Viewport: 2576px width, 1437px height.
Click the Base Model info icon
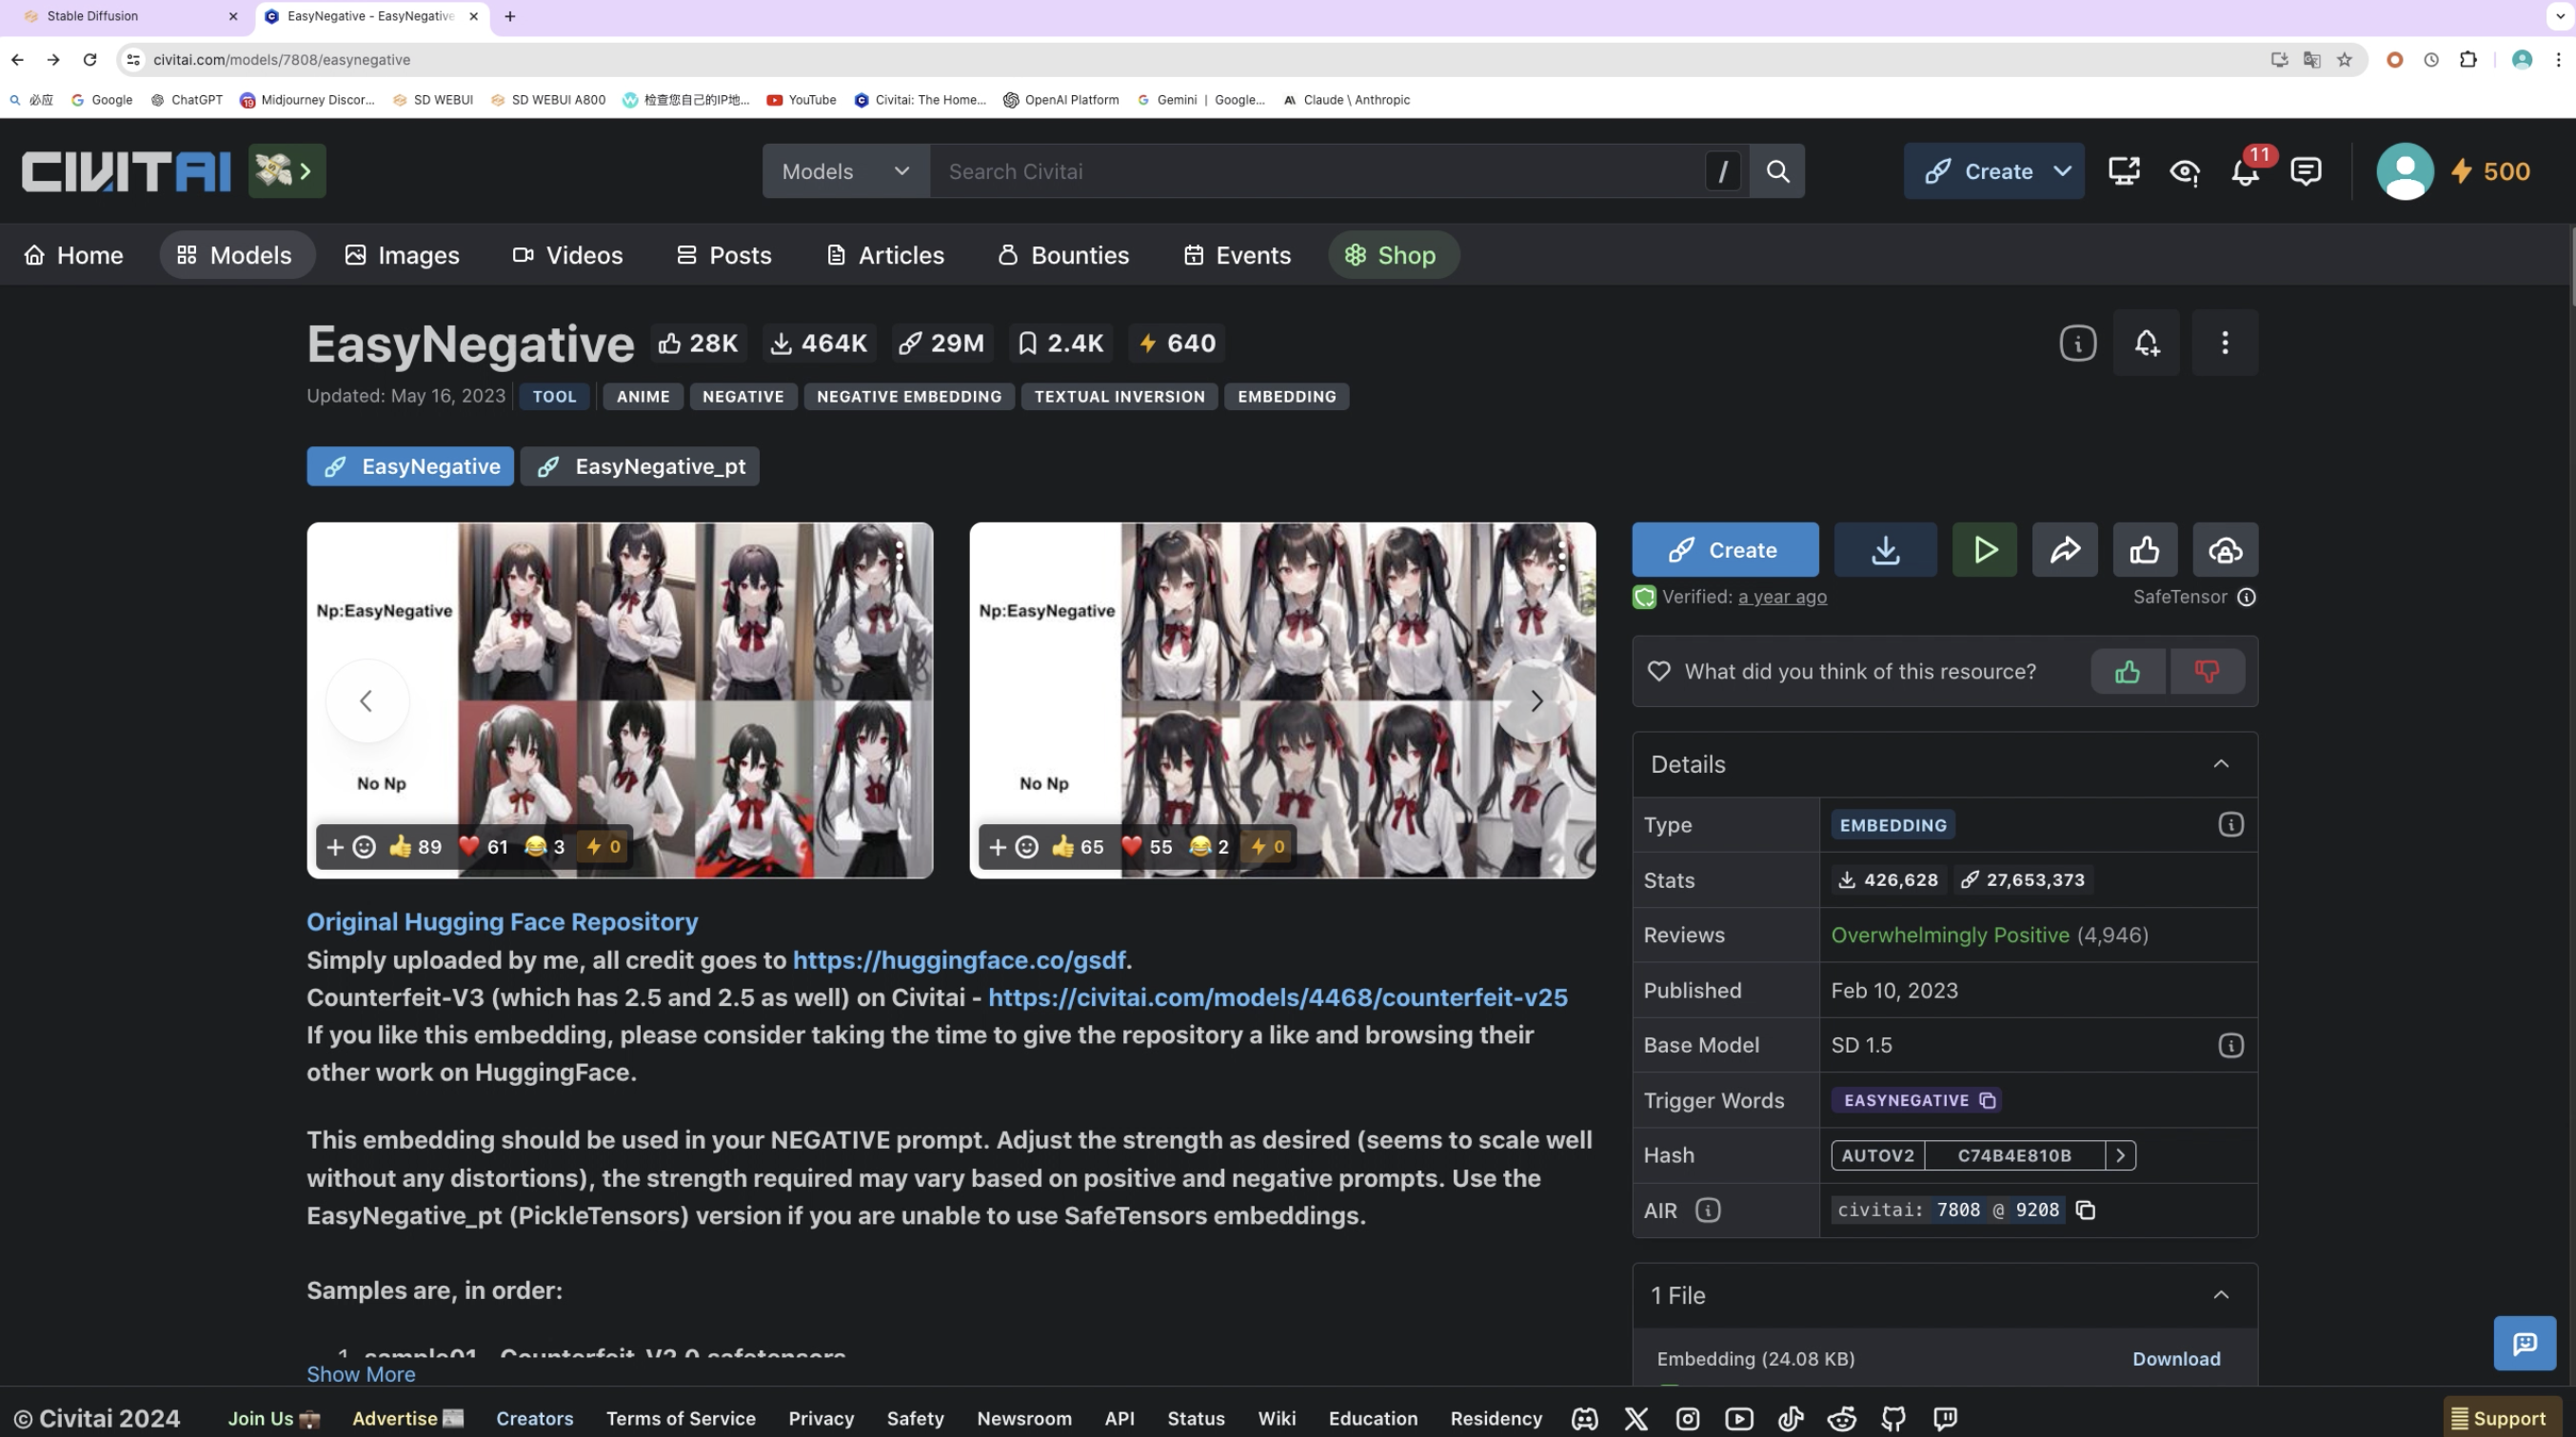pos(2230,1045)
